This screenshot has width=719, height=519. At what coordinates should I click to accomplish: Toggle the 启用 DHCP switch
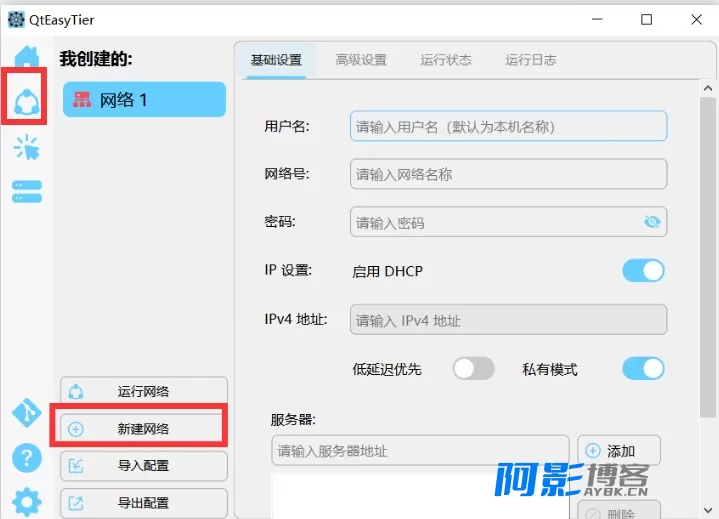pos(643,271)
